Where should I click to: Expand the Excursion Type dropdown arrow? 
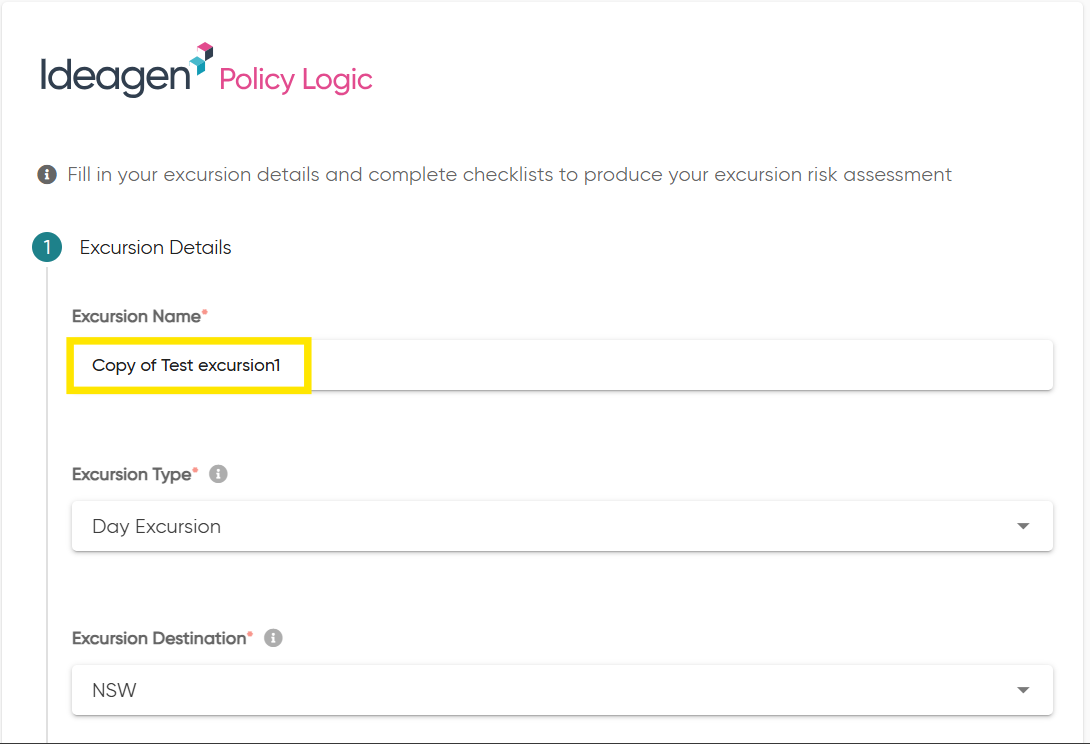pos(1023,526)
